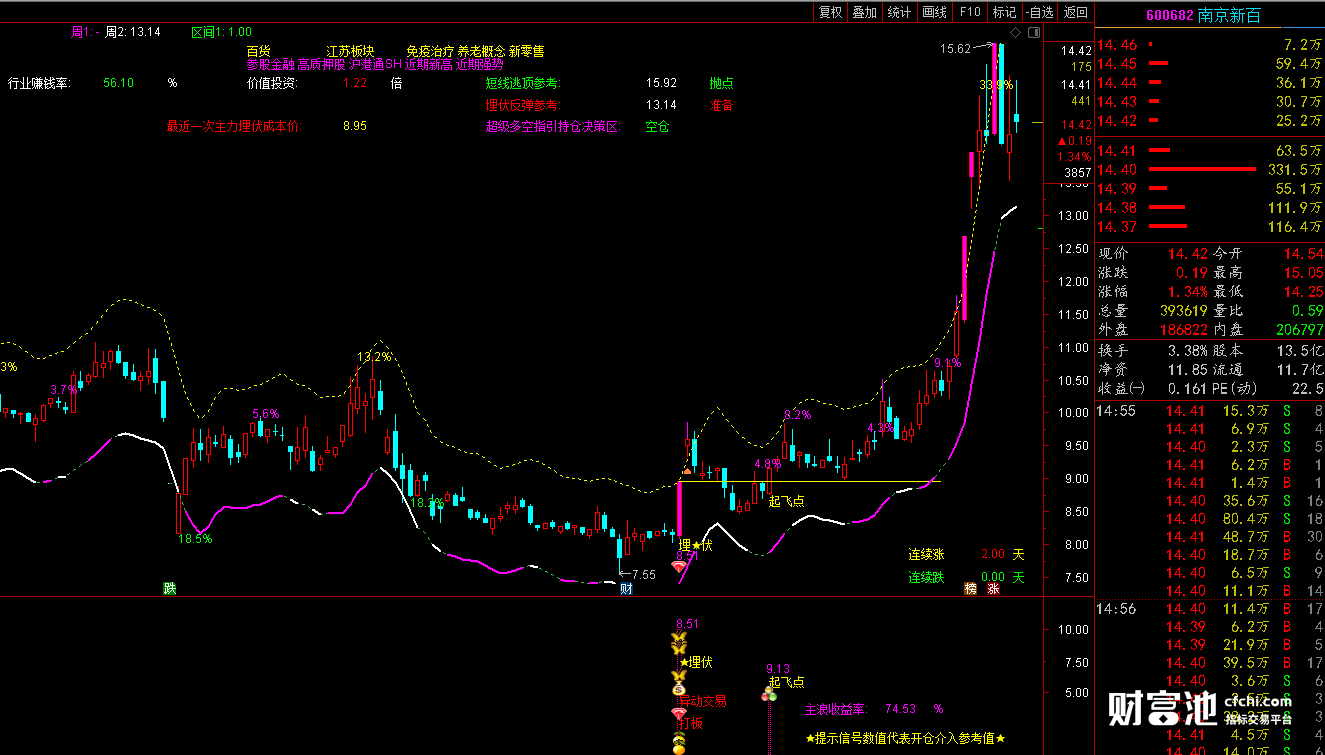The width and height of the screenshot is (1325, 755).
Task: Click the 收益(一) 0.161 field
Action: tap(1153, 388)
